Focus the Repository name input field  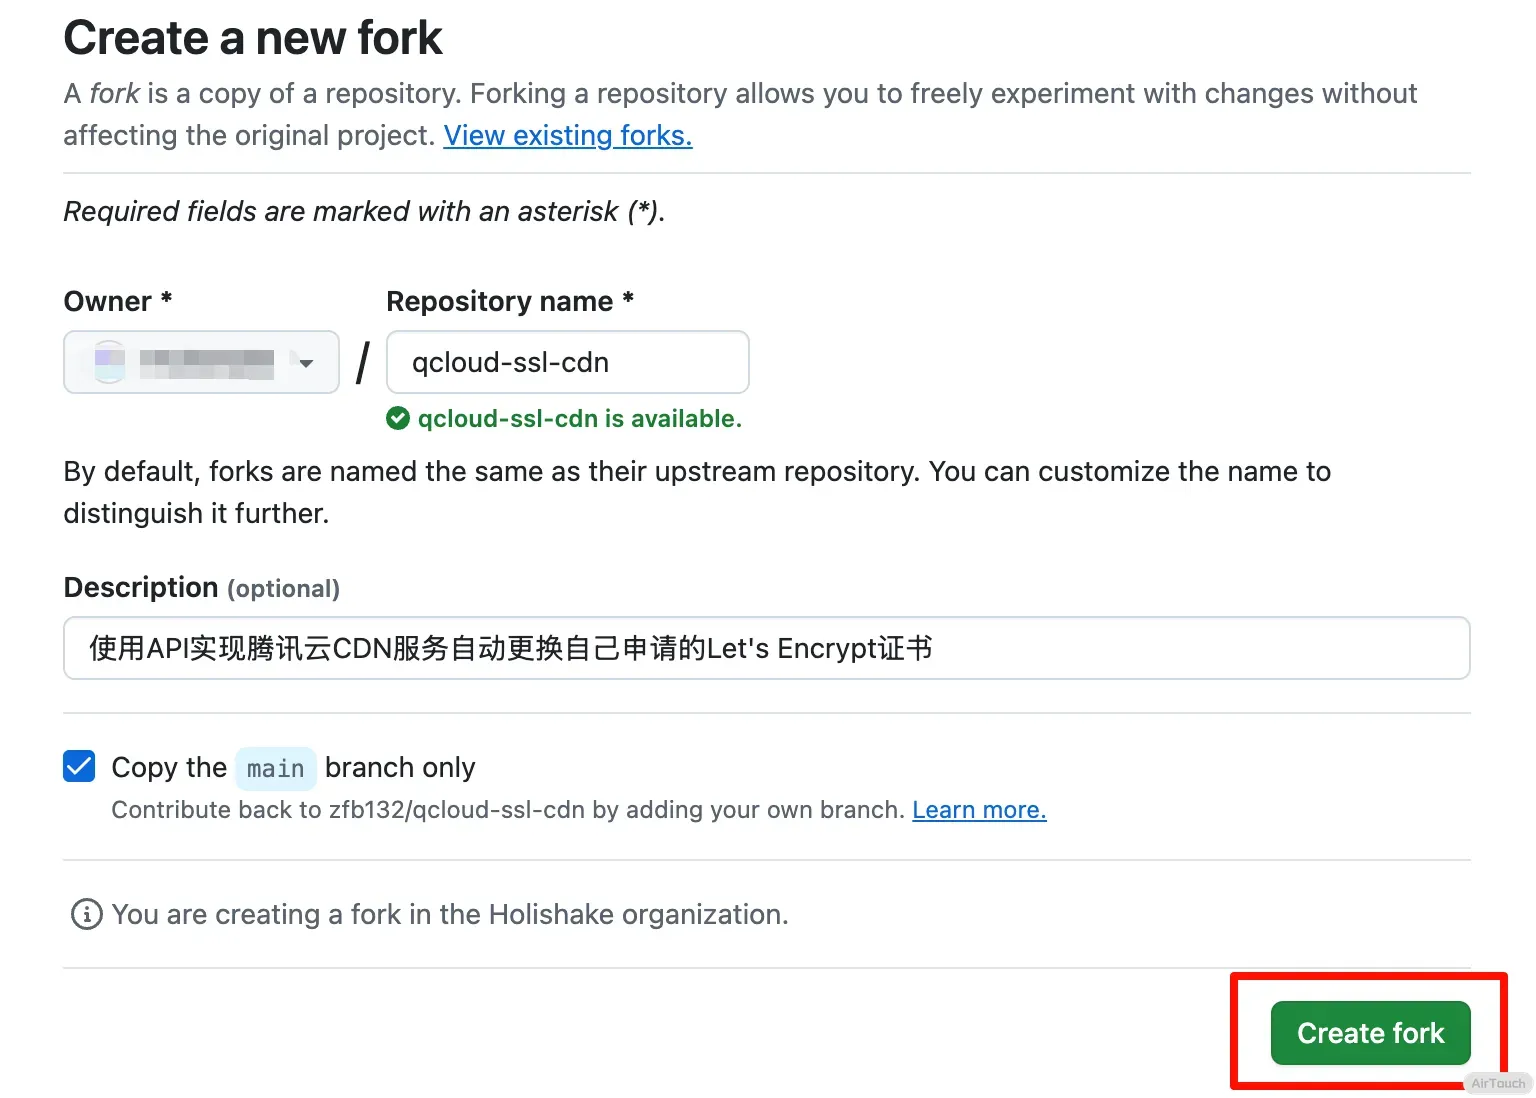[x=567, y=362]
